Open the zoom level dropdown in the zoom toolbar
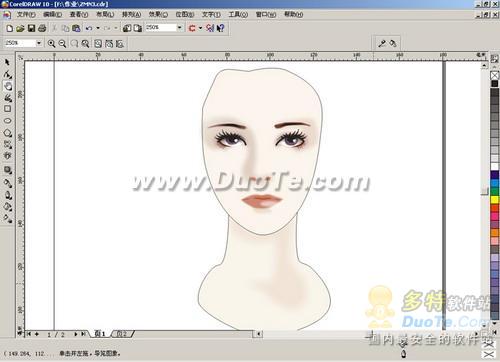The image size is (500, 362). point(39,43)
